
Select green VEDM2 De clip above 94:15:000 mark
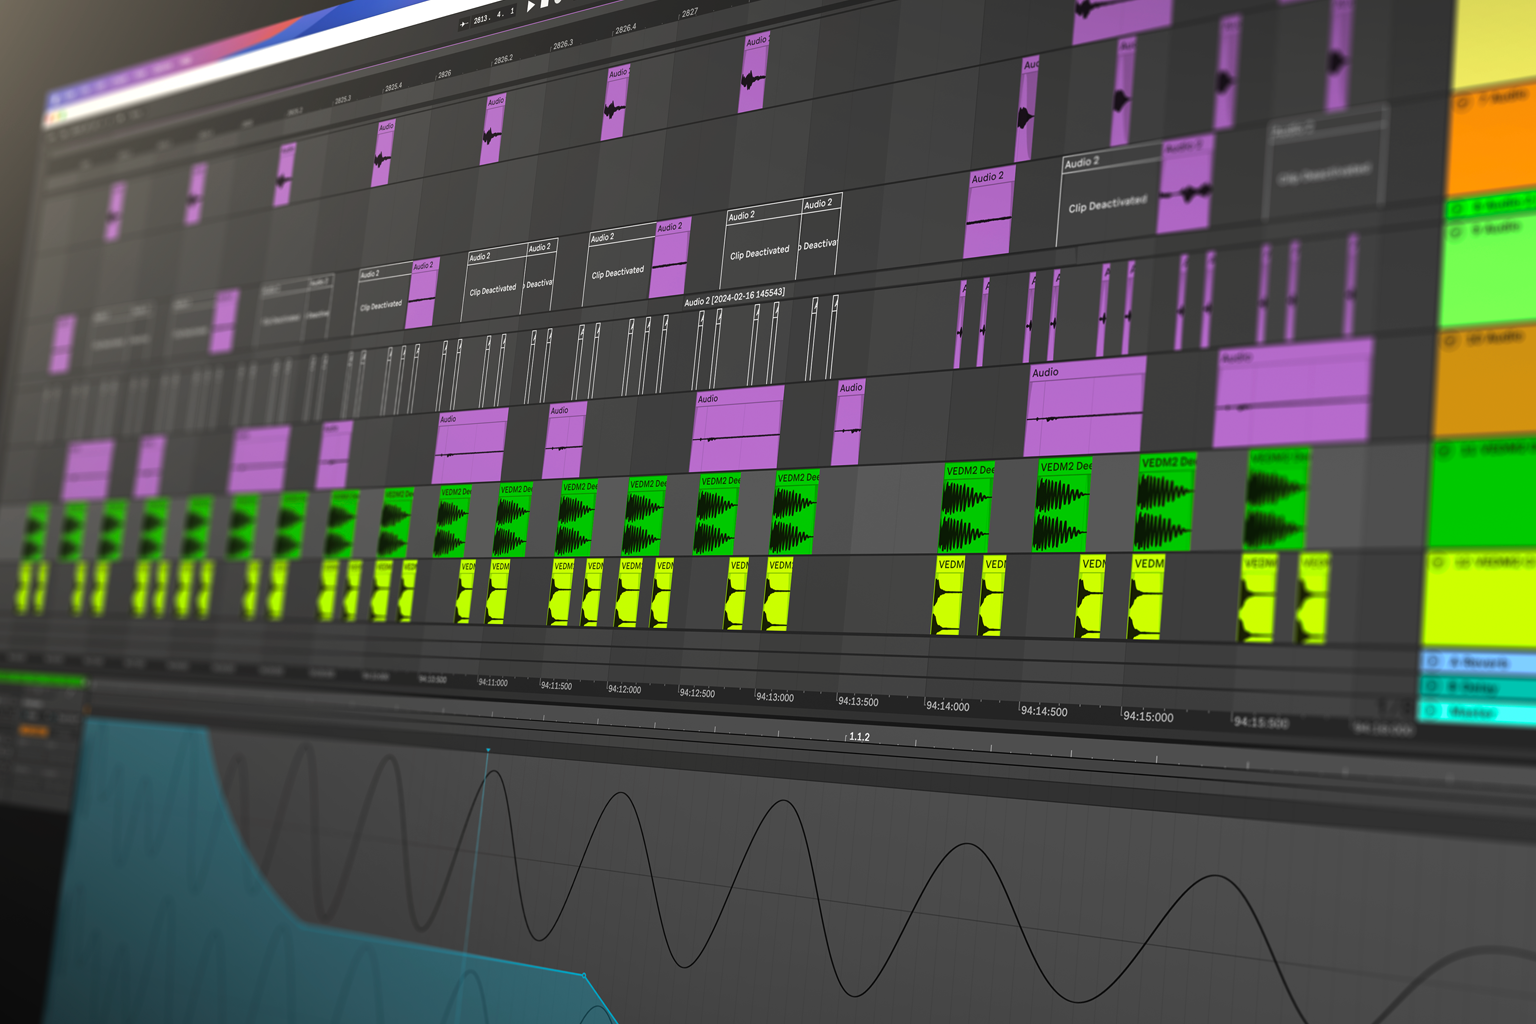tap(1165, 502)
